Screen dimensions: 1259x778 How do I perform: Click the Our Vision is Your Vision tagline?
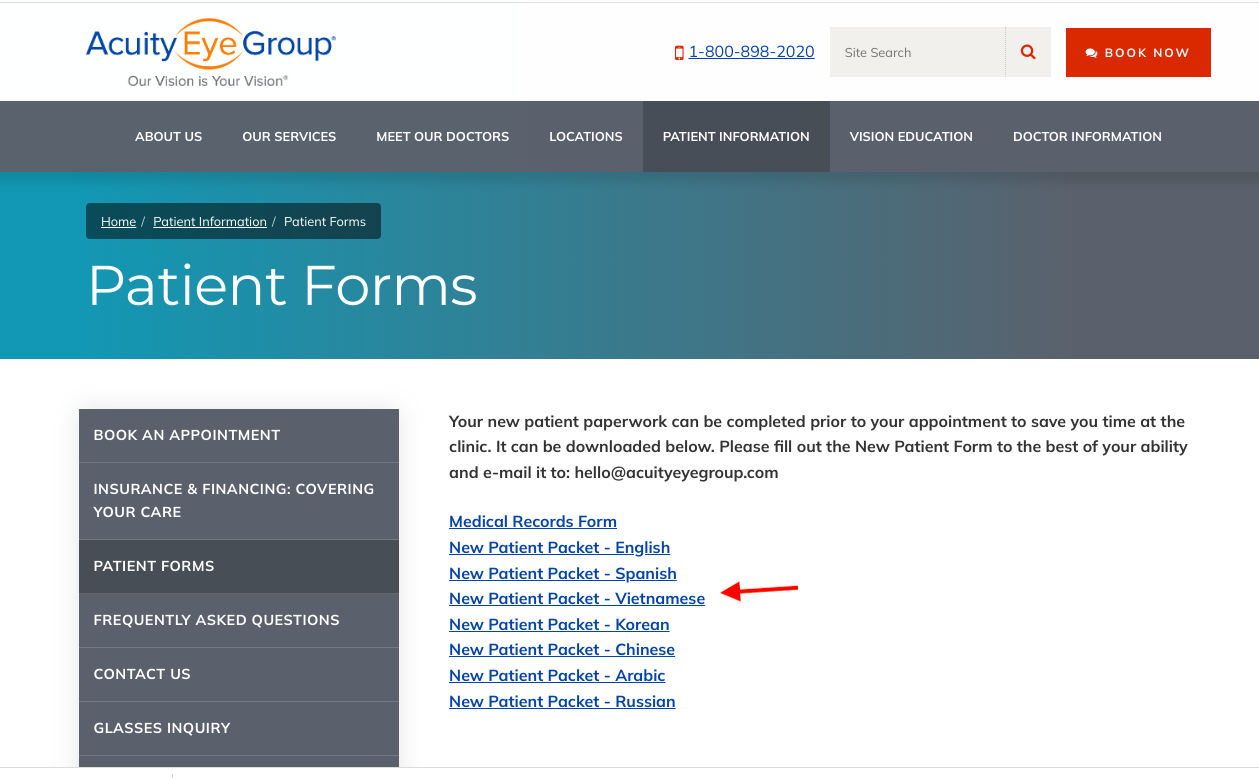(208, 81)
